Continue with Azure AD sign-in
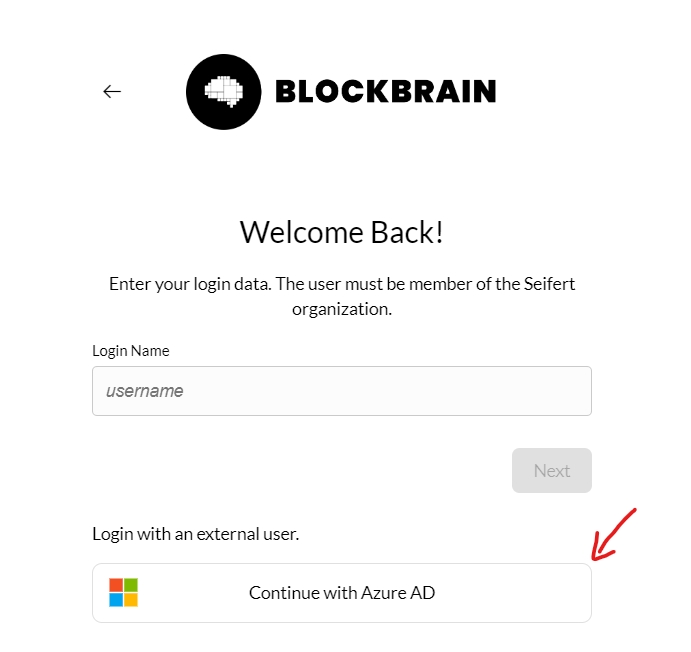Screen dimensions: 691x652 pyautogui.click(x=342, y=593)
